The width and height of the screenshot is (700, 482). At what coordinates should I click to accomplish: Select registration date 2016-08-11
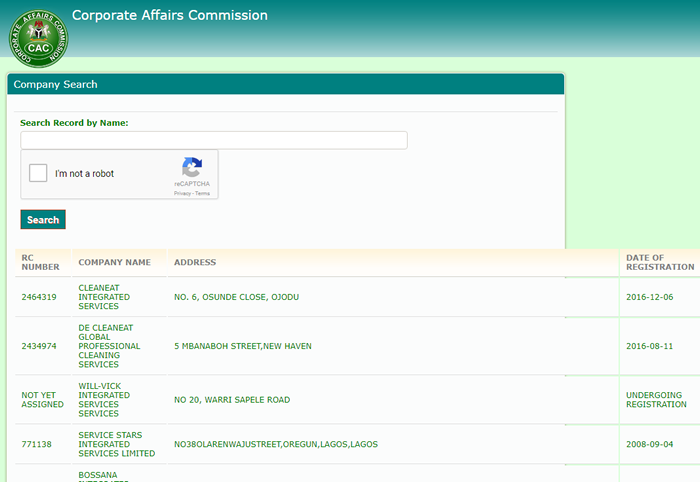[x=650, y=346]
